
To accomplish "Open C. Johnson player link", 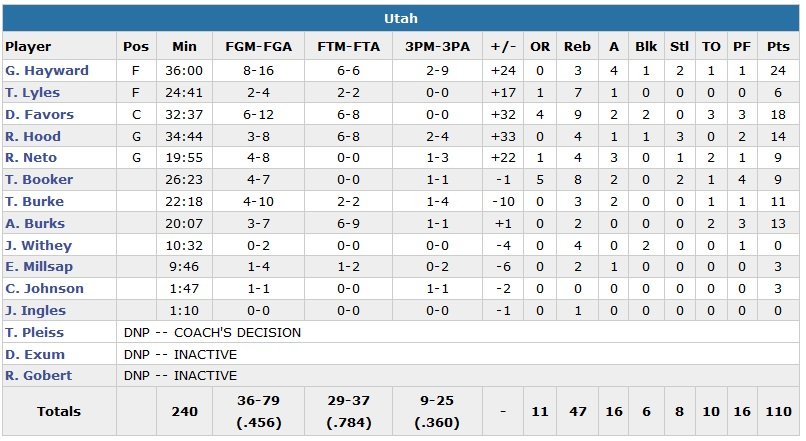I will [x=45, y=289].
